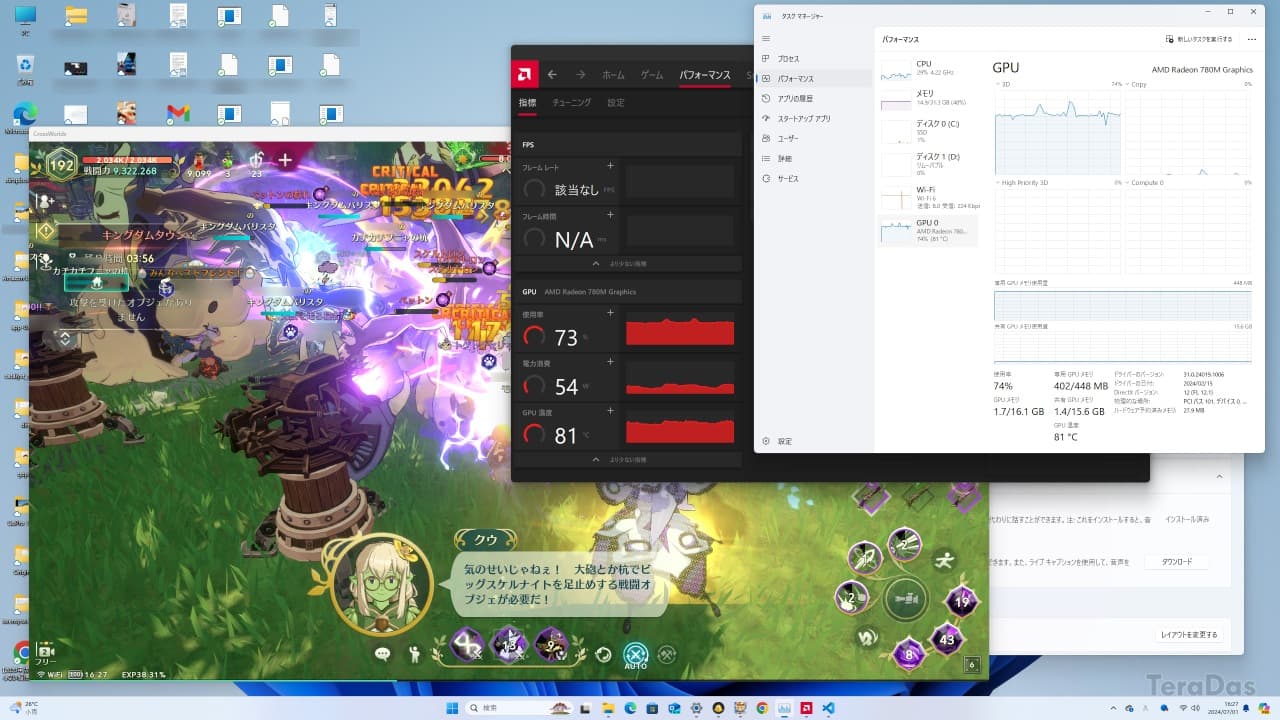
Task: Open チューニング sub-tab
Action: (x=571, y=102)
